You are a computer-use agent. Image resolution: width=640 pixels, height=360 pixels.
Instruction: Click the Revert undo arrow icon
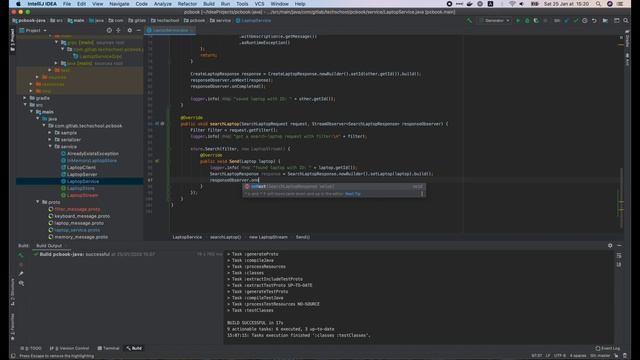tap(594, 20)
